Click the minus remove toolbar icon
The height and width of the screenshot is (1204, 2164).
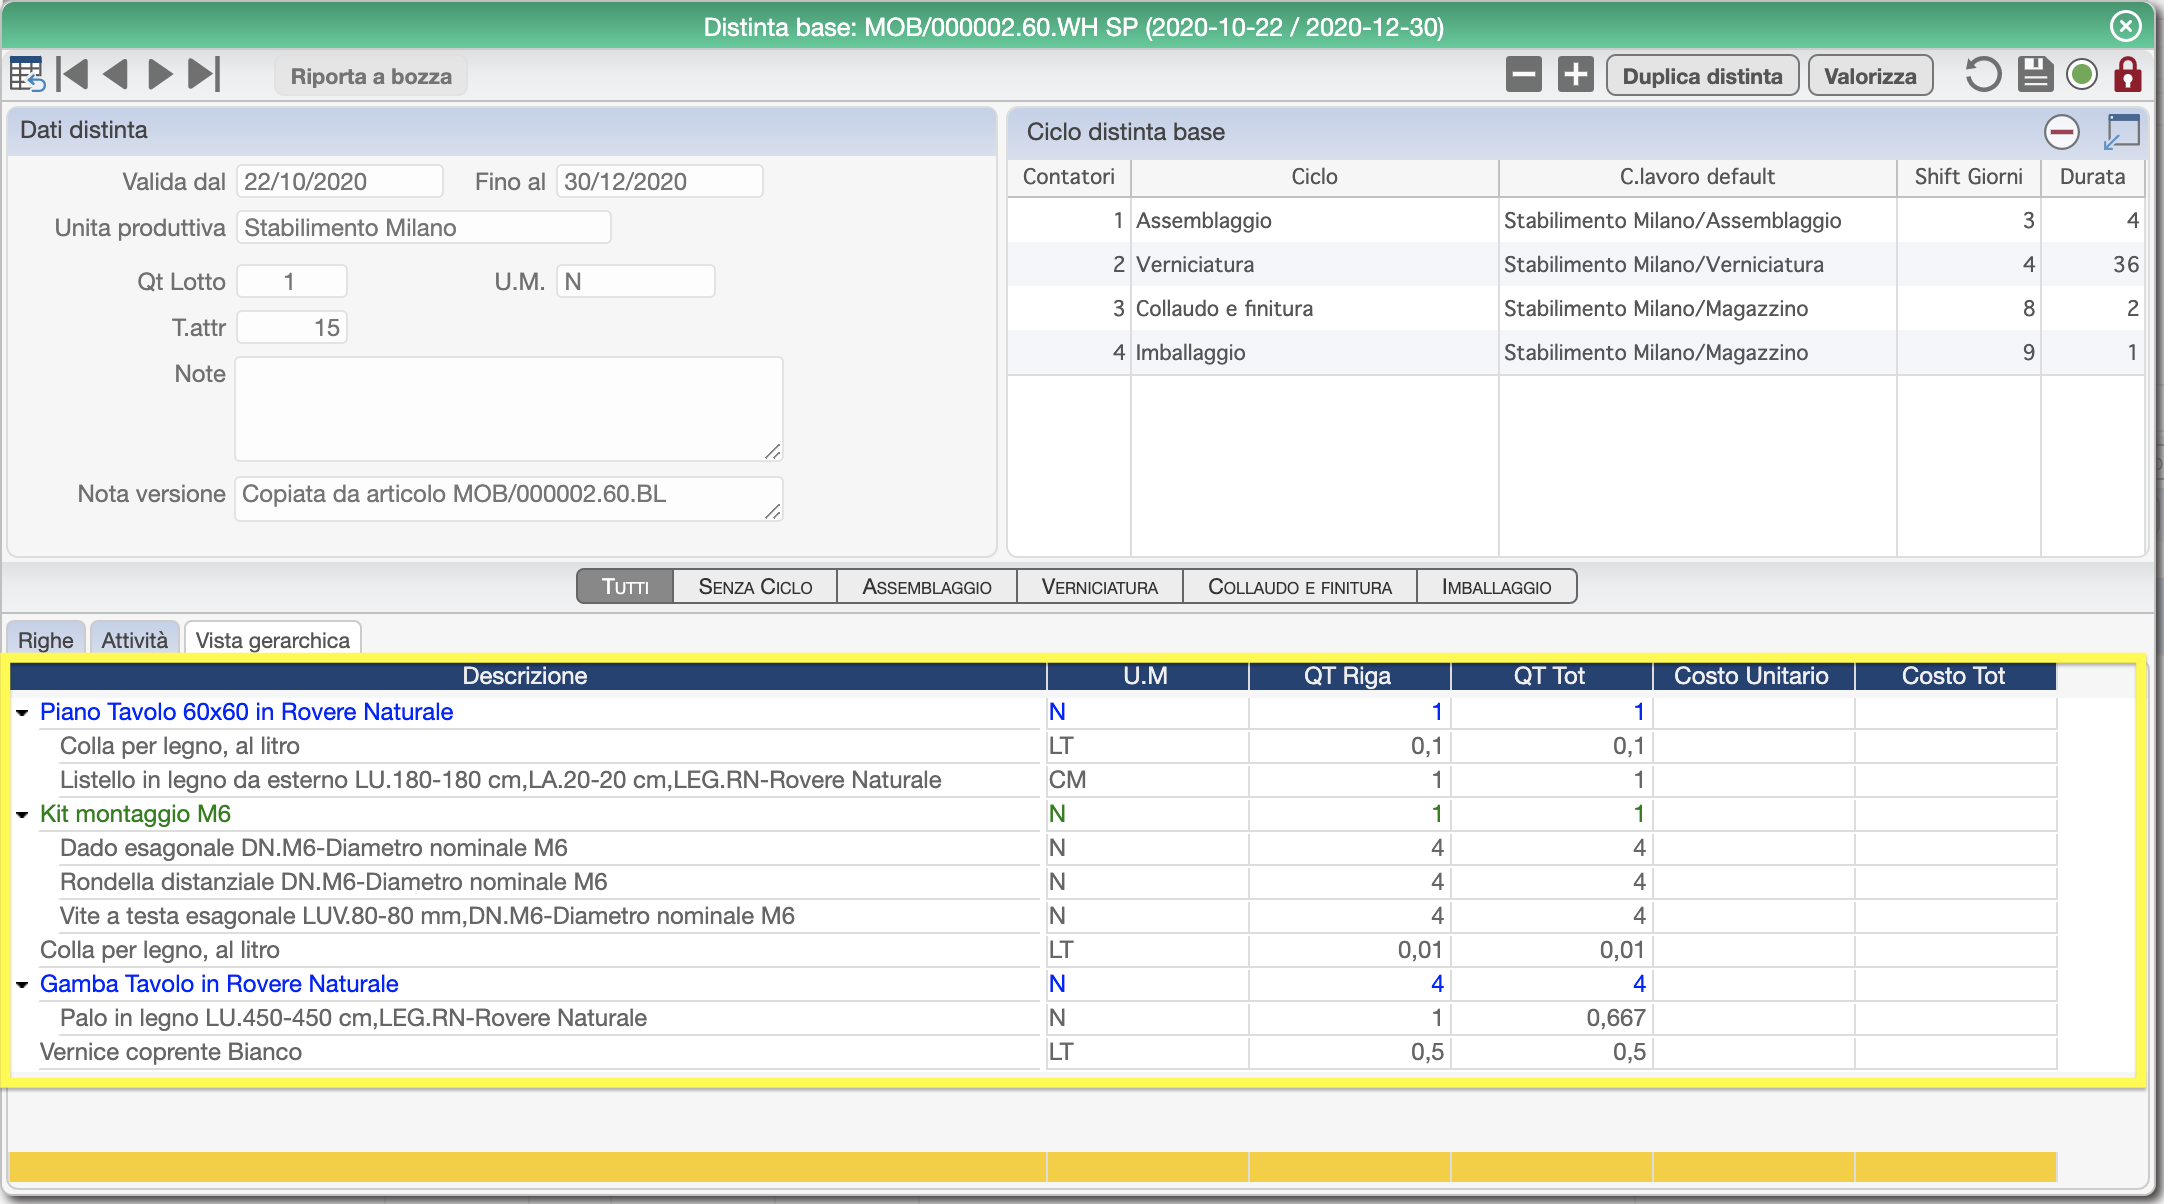point(1523,75)
